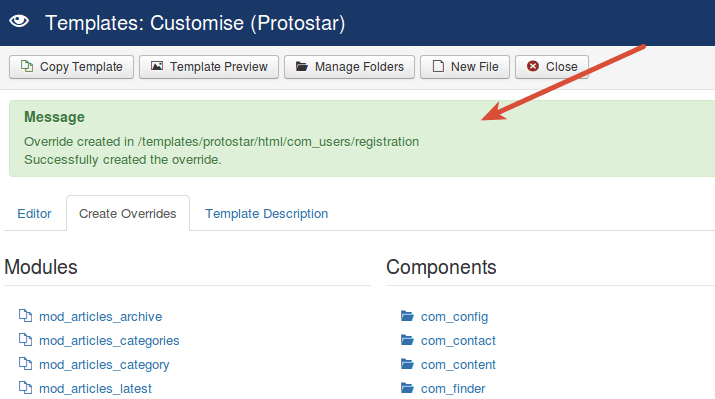This screenshot has height=399, width=715.
Task: Click the Copy Template button
Action: [x=71, y=67]
